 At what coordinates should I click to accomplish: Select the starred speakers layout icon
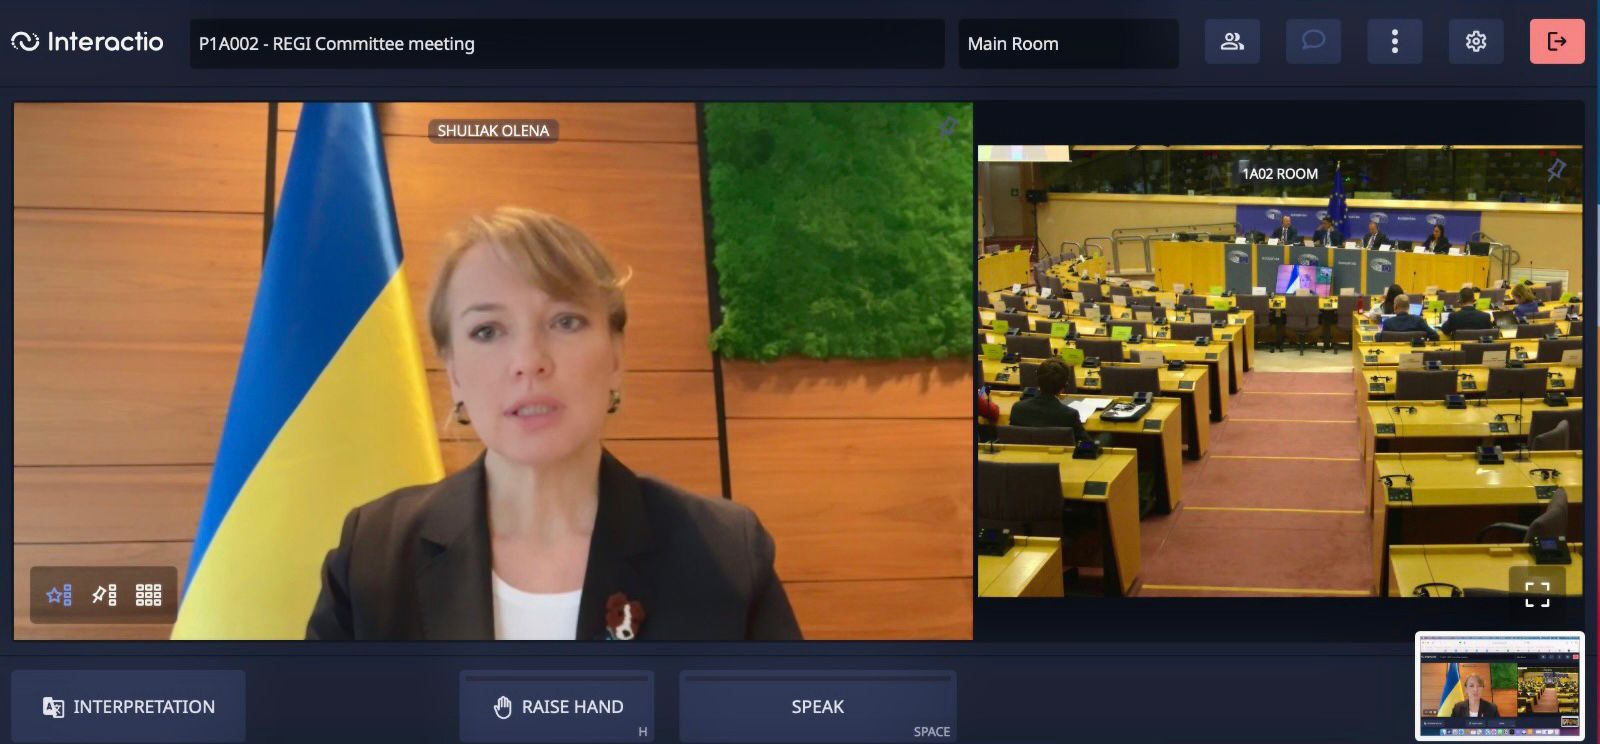(x=59, y=595)
